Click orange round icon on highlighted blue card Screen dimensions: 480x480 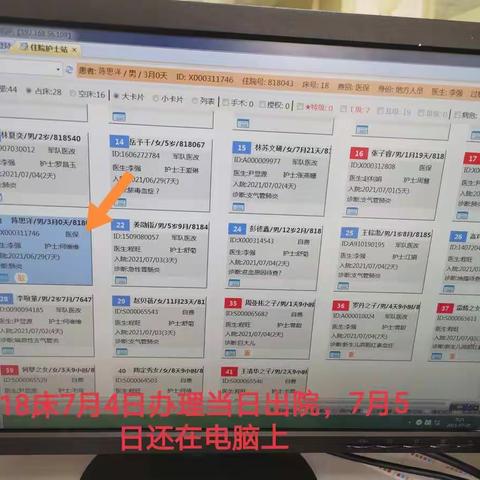[21, 277]
